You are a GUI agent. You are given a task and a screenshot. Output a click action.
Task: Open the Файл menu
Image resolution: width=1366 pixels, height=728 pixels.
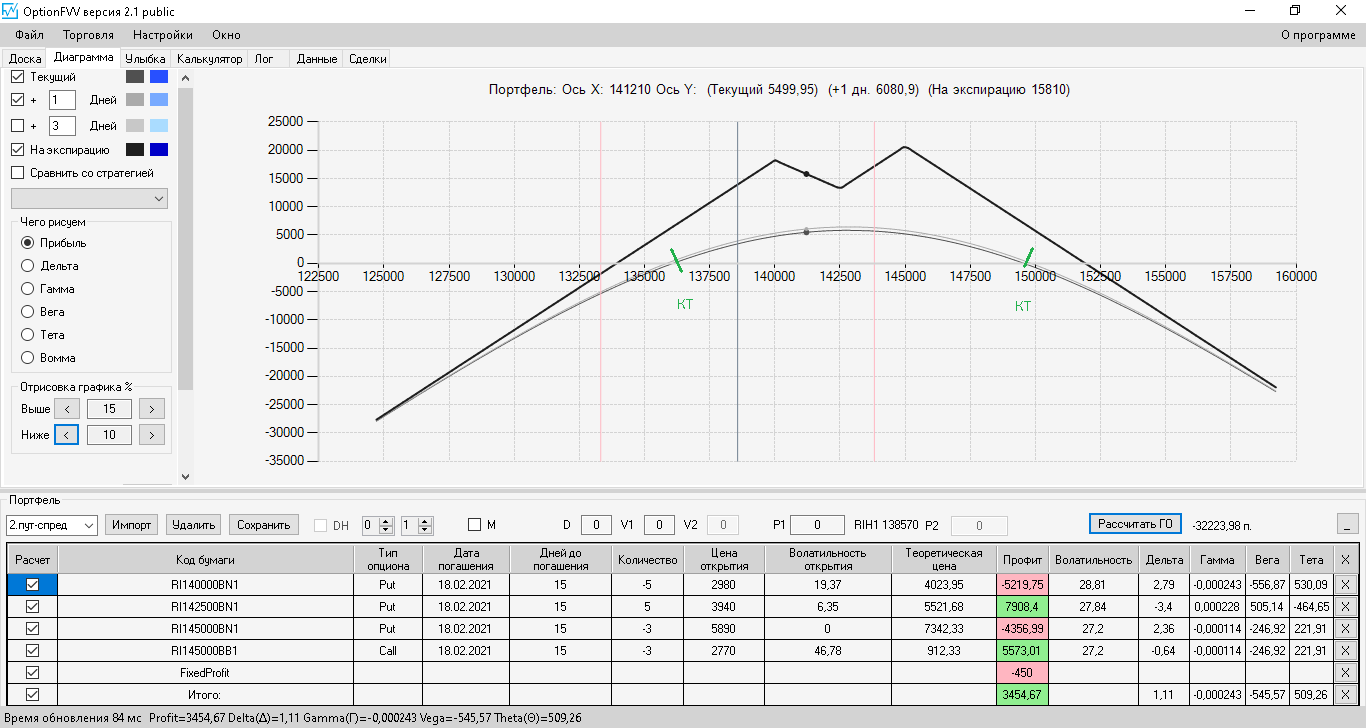30,35
